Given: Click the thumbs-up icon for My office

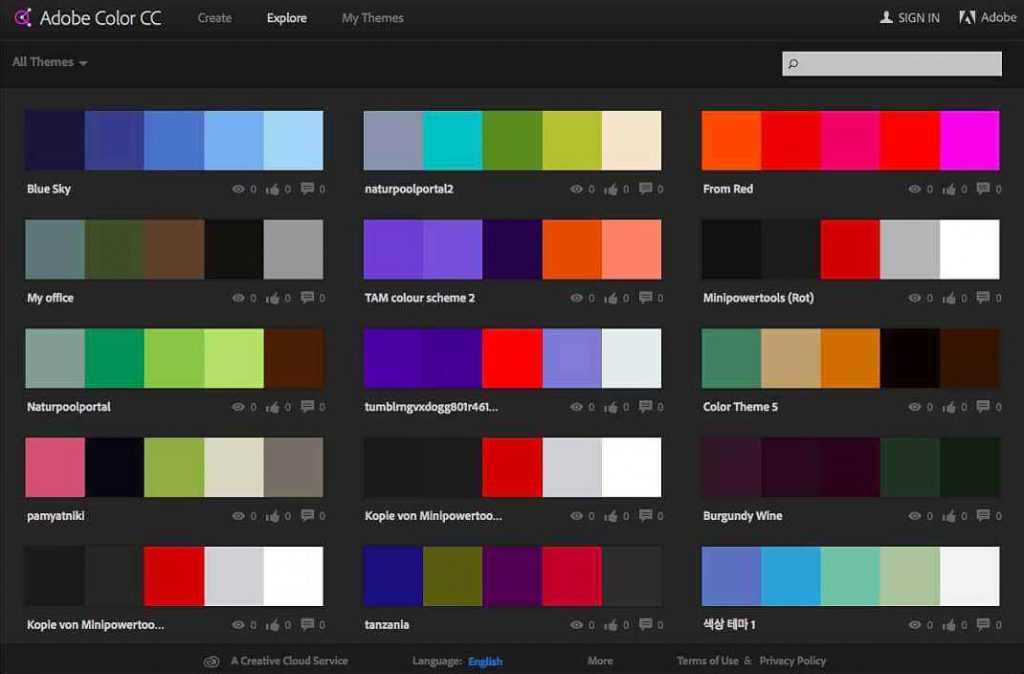Looking at the screenshot, I should click(x=272, y=298).
